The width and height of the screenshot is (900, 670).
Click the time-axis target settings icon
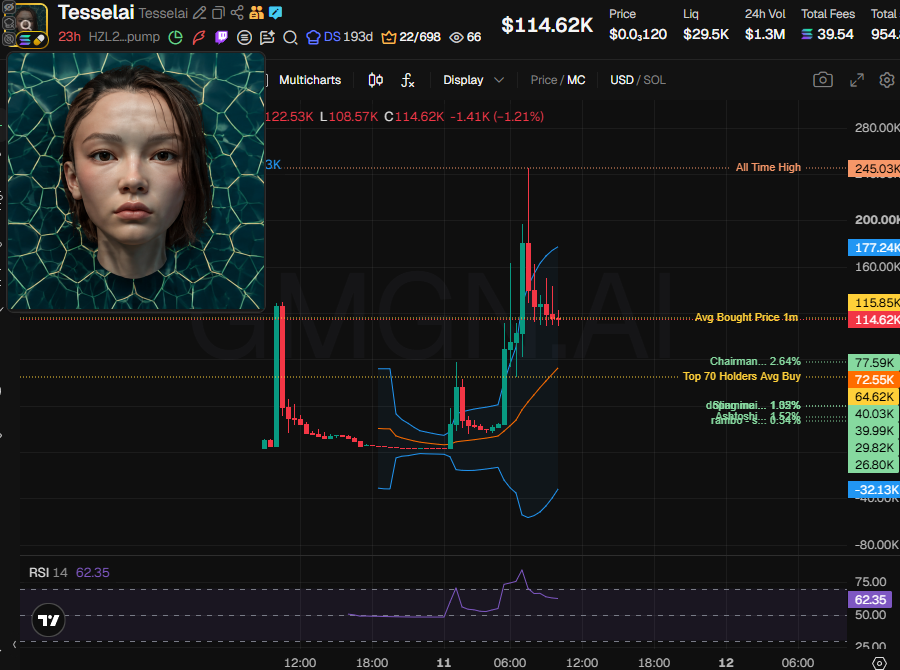[879, 663]
